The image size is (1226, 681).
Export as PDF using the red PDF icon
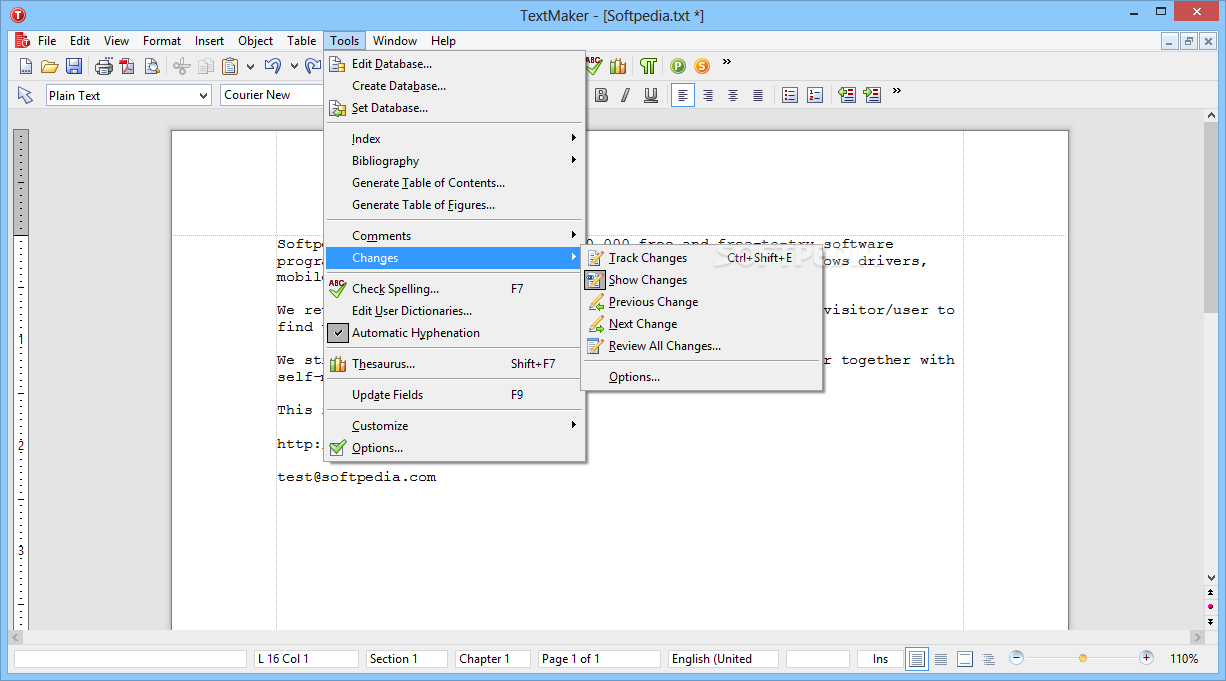pyautogui.click(x=127, y=66)
